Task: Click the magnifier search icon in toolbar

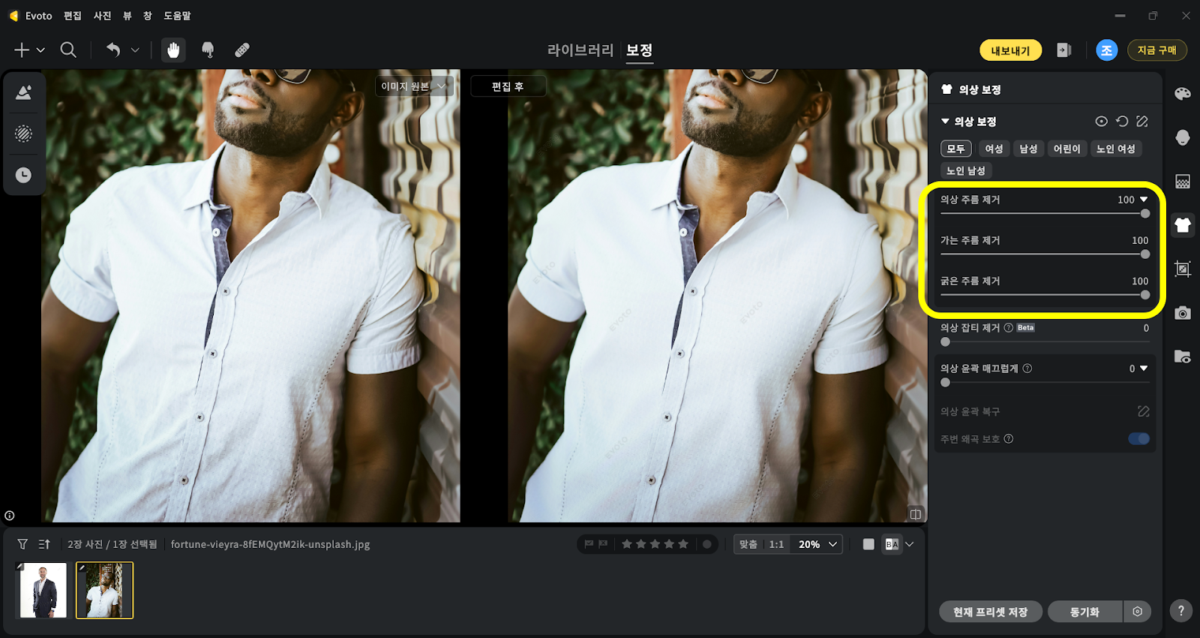Action: (x=68, y=50)
